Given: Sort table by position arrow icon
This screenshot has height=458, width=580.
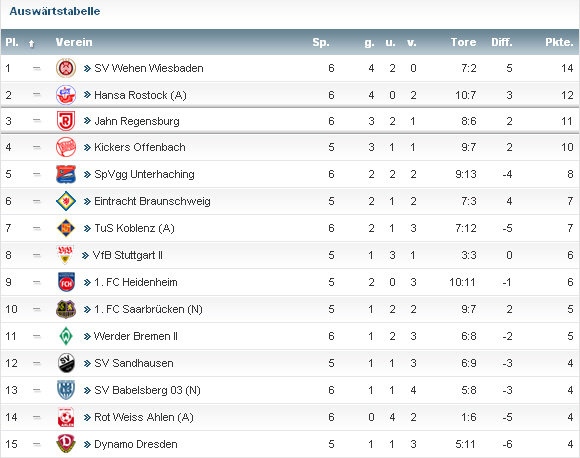Looking at the screenshot, I should click(31, 44).
